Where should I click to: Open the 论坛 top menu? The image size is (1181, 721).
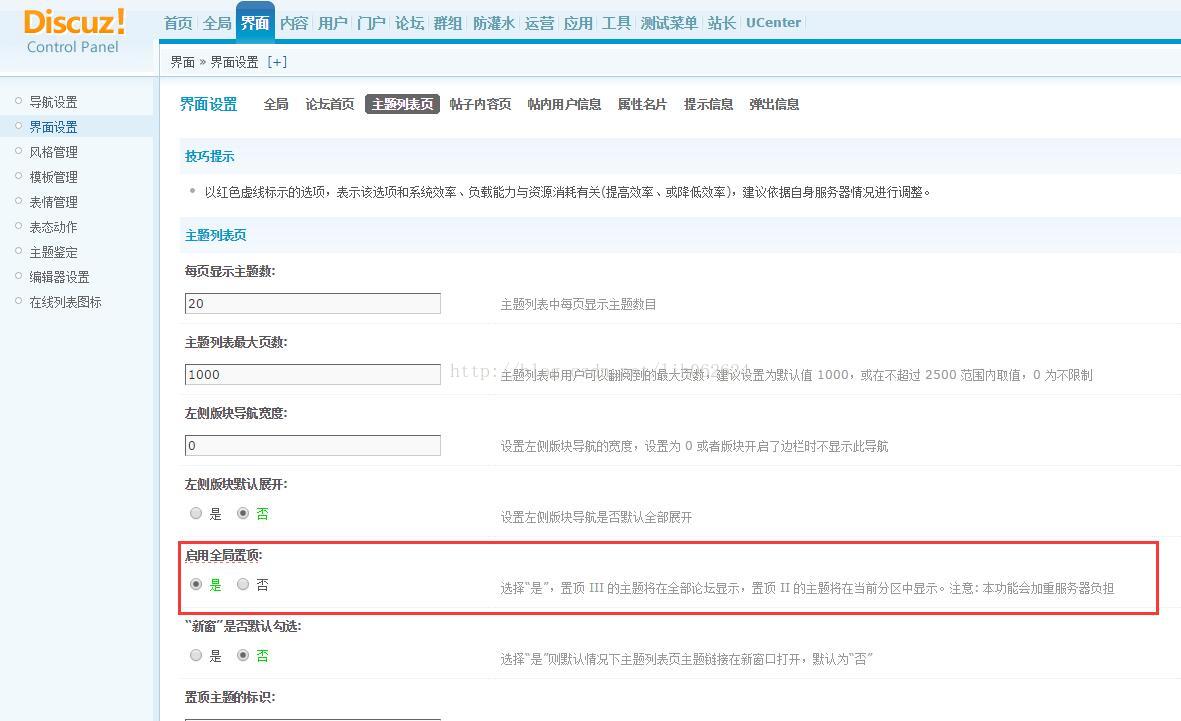pos(410,23)
